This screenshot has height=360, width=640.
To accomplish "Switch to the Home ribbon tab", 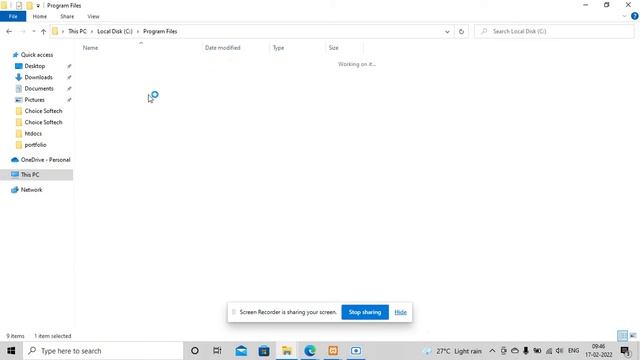I will point(40,16).
